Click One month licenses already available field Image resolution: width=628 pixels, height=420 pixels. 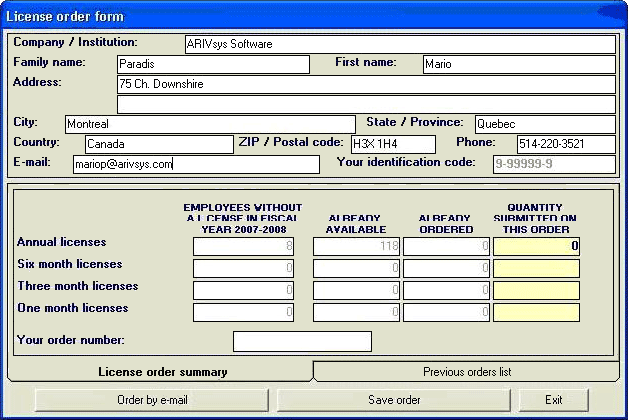pos(356,312)
